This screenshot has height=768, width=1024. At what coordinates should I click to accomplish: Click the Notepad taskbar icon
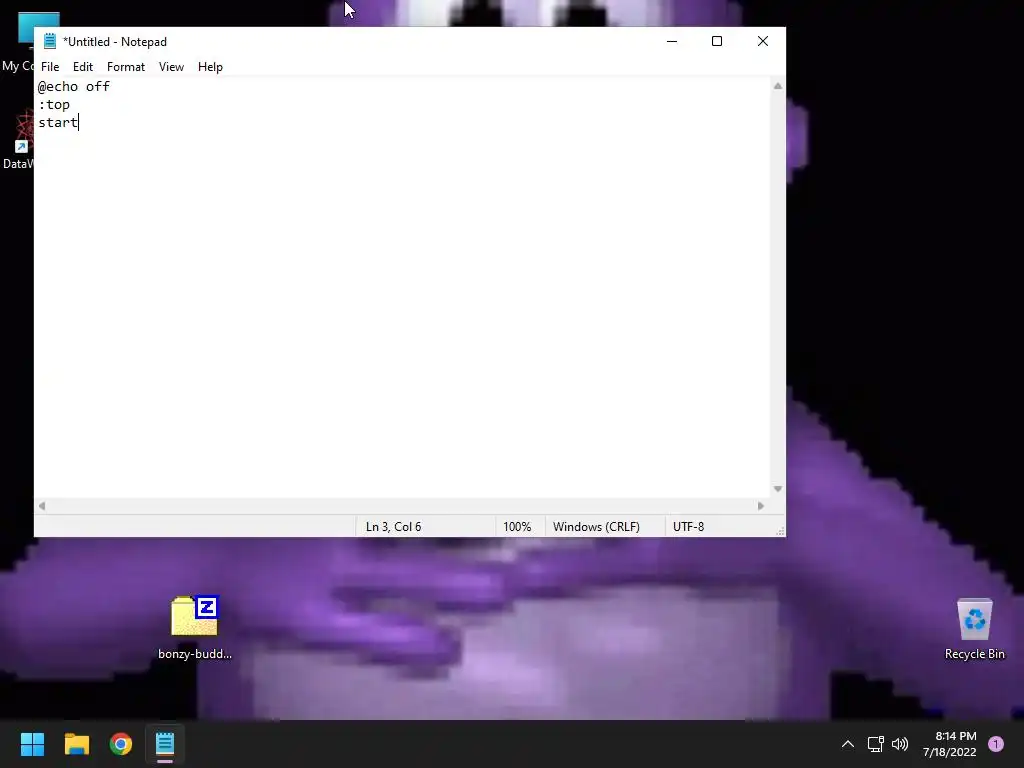click(165, 744)
